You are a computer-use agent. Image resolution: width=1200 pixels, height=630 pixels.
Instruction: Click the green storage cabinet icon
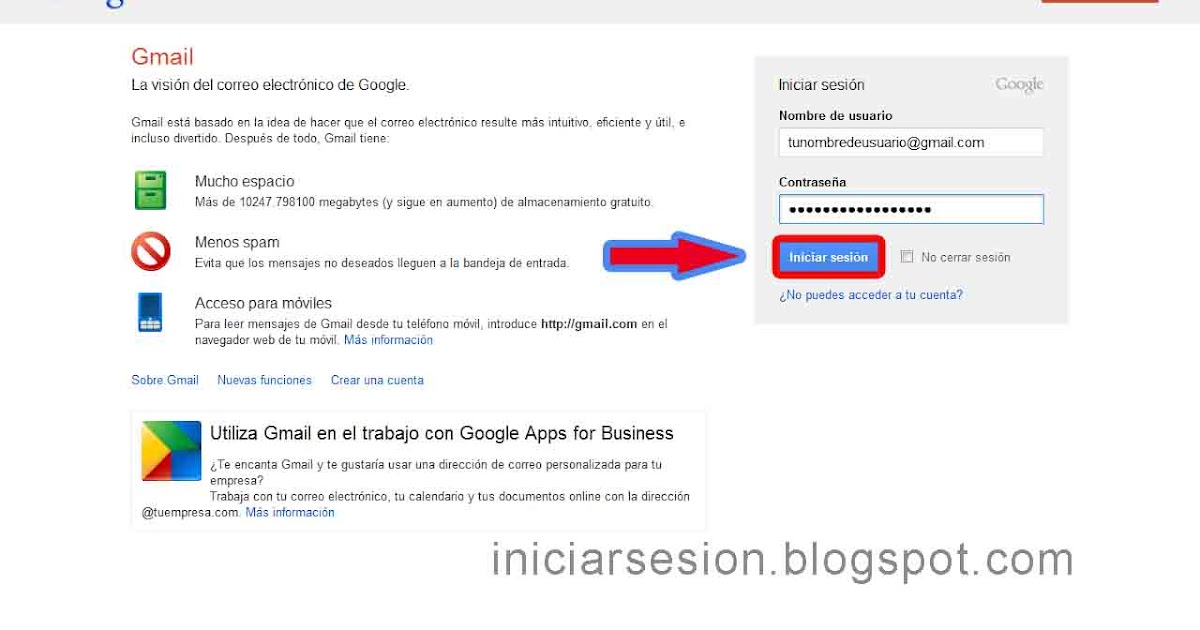coord(150,190)
